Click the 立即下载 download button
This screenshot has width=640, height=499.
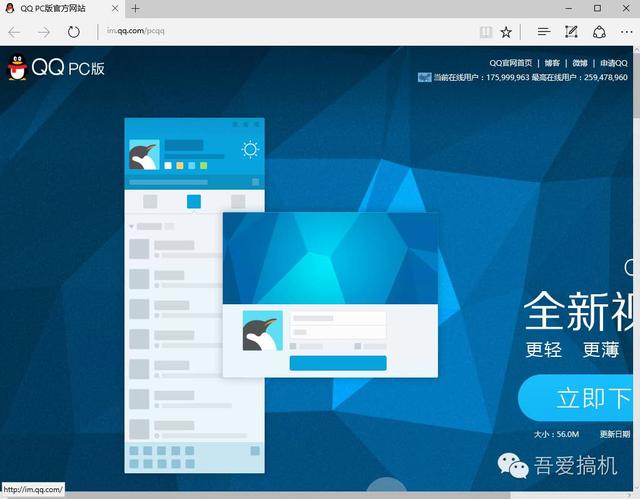[576, 398]
